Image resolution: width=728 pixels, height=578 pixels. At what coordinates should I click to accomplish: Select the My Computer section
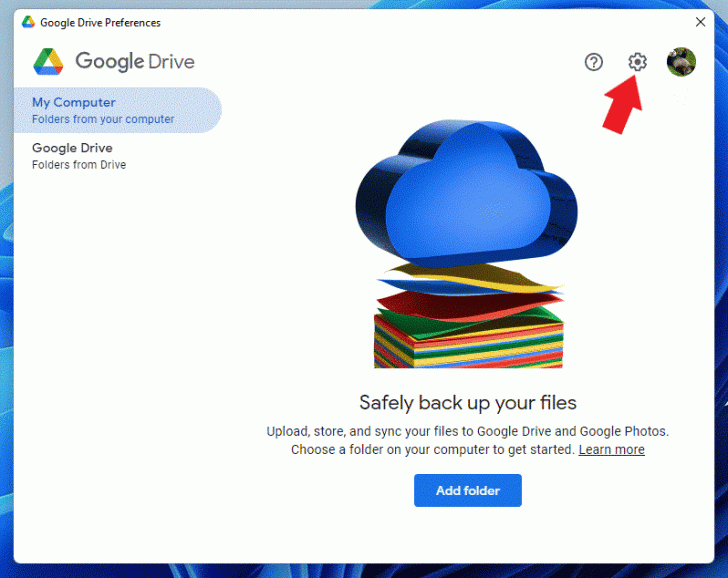(x=117, y=110)
